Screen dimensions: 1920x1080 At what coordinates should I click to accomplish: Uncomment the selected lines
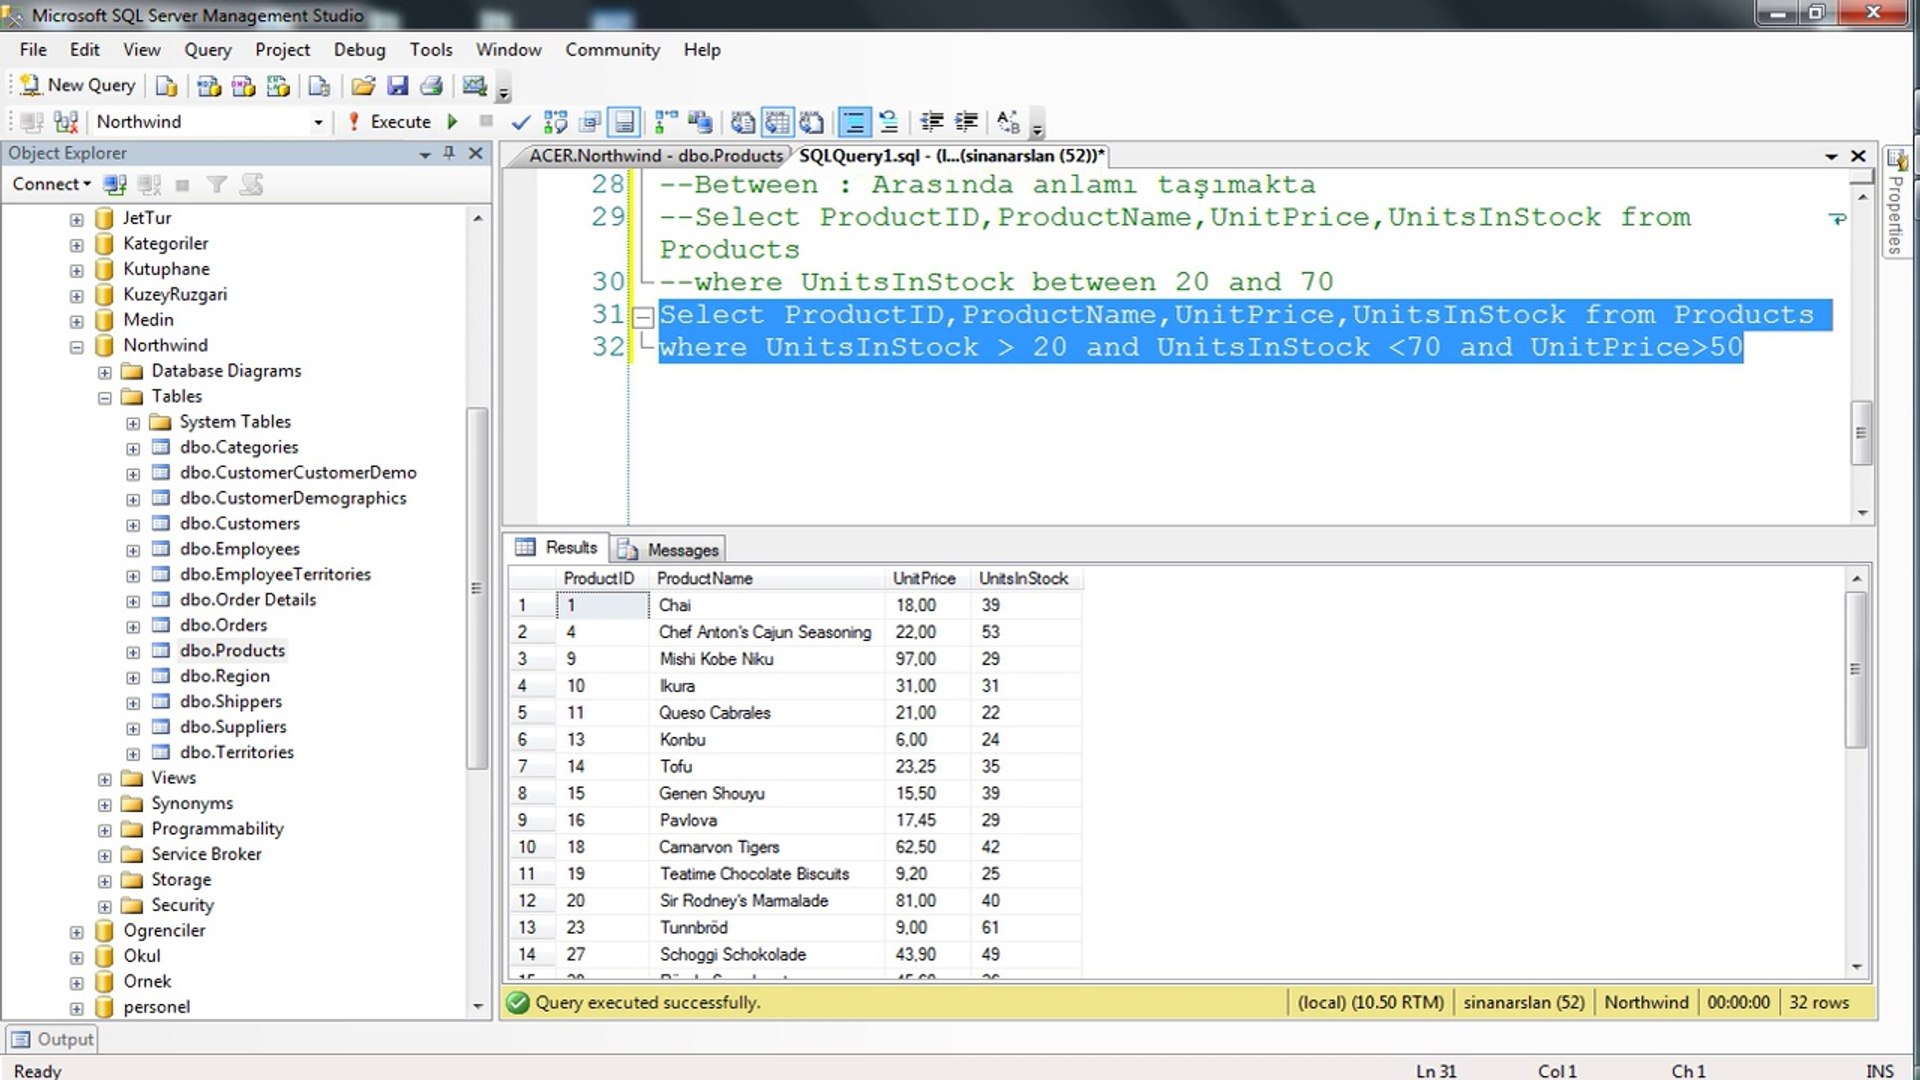888,122
